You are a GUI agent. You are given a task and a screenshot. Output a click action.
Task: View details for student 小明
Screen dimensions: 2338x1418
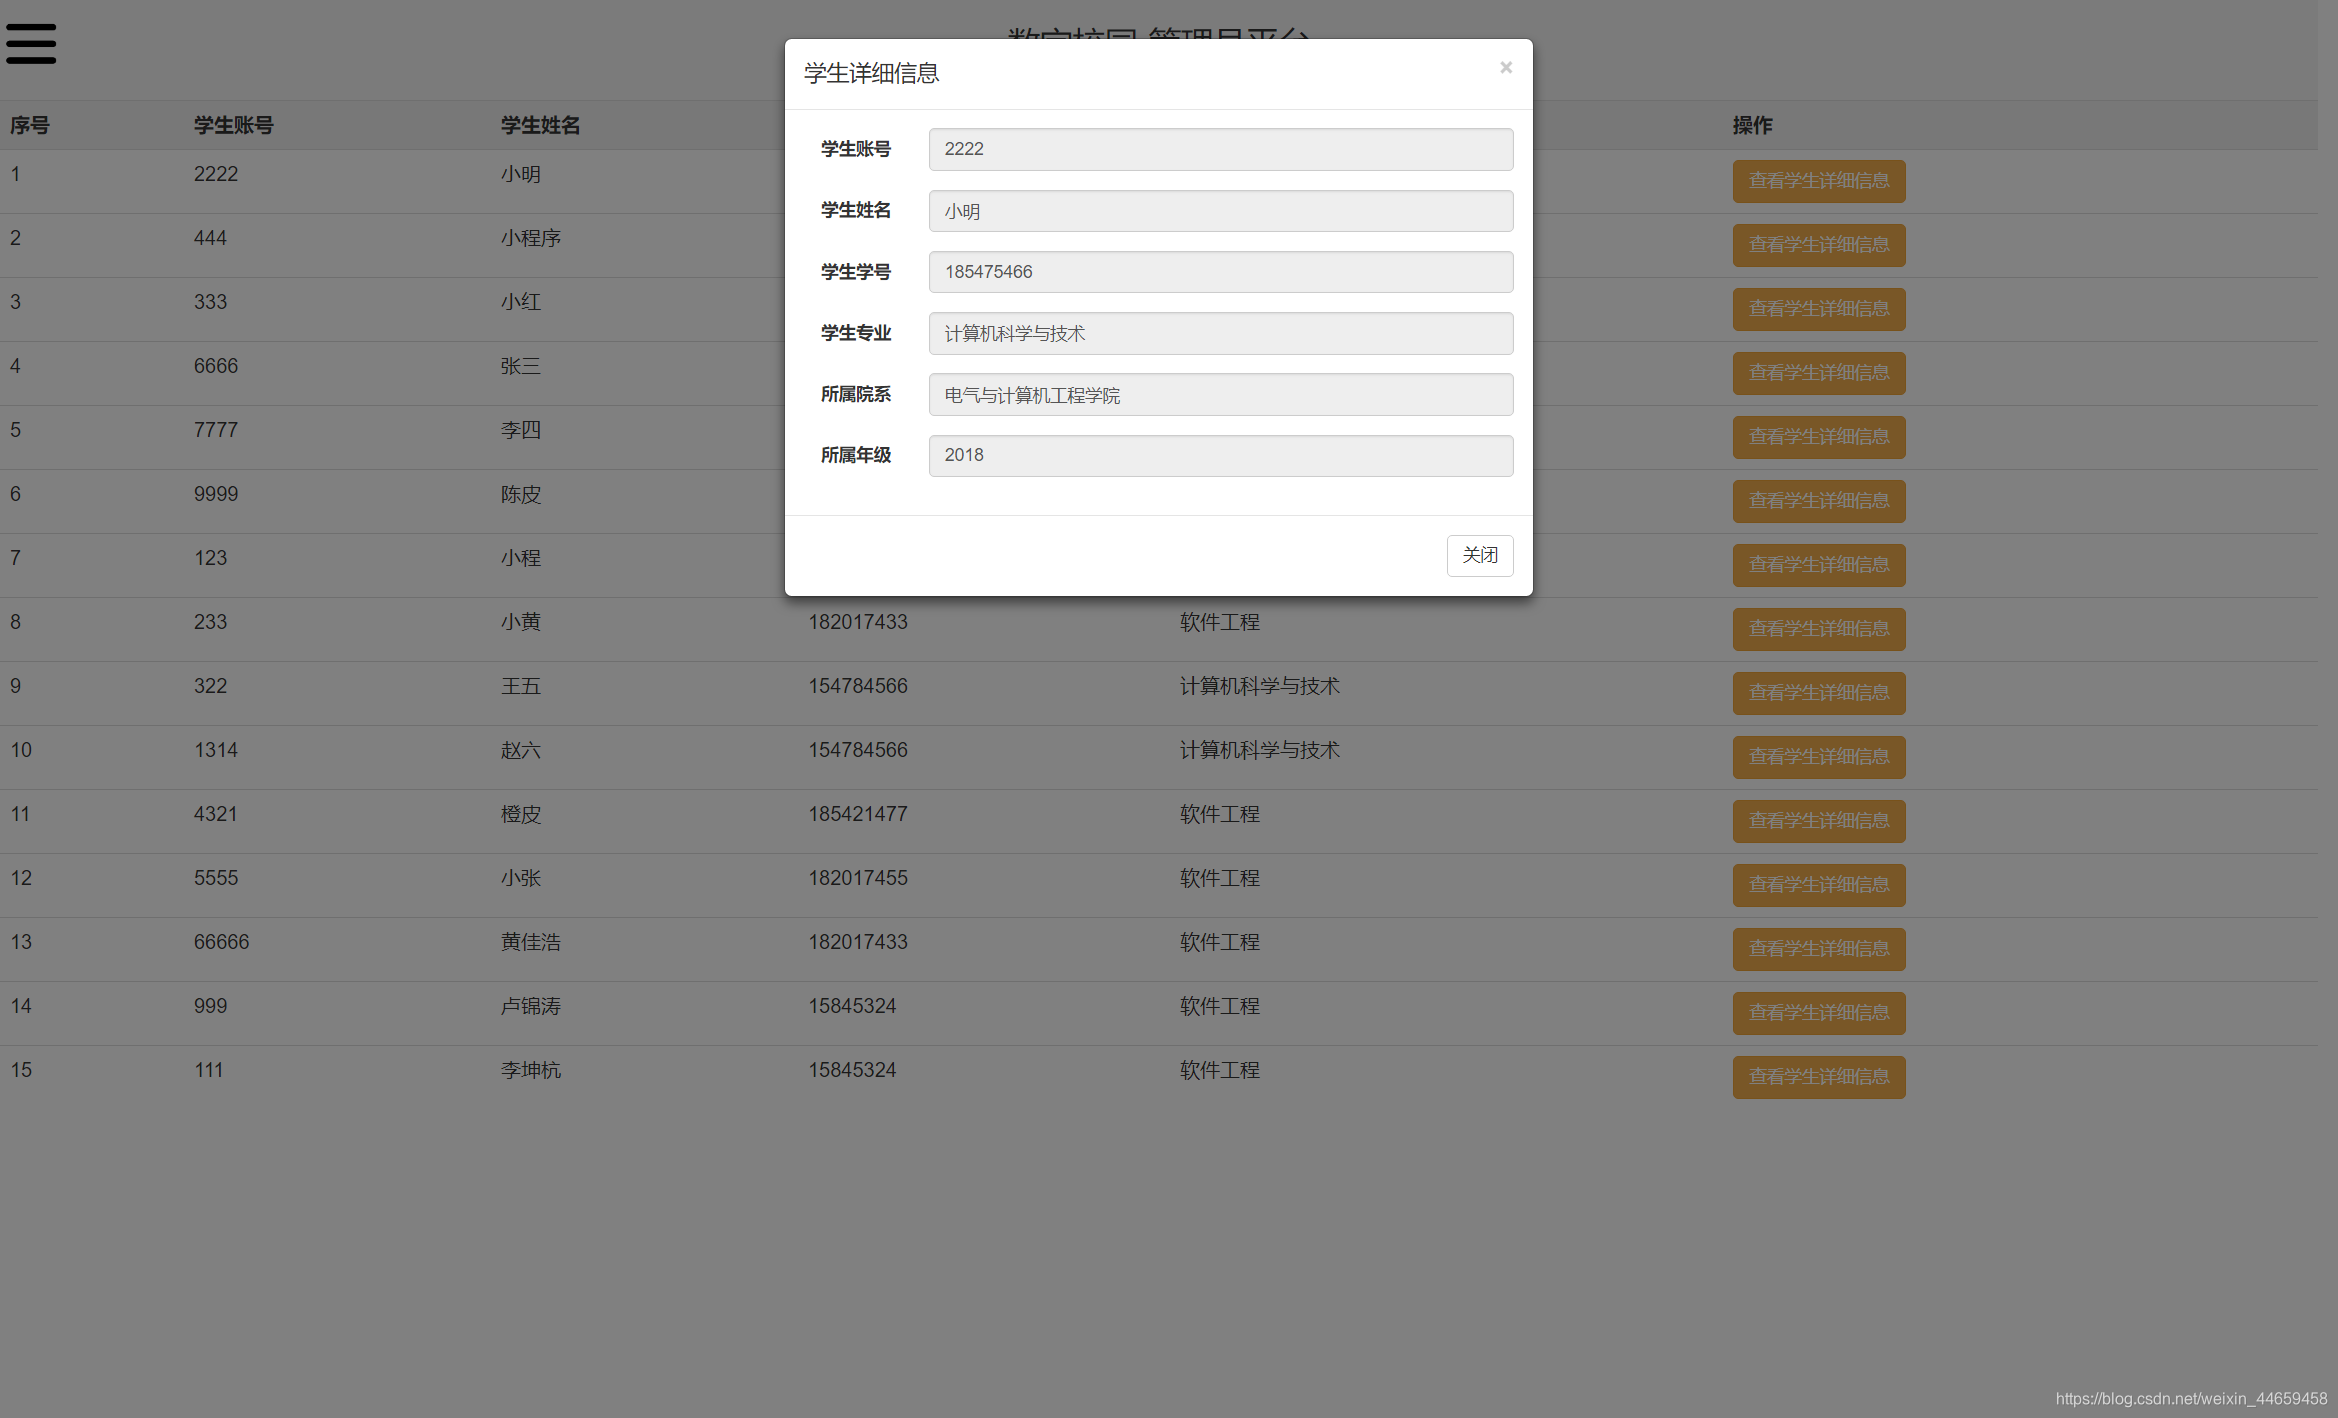tap(1819, 181)
